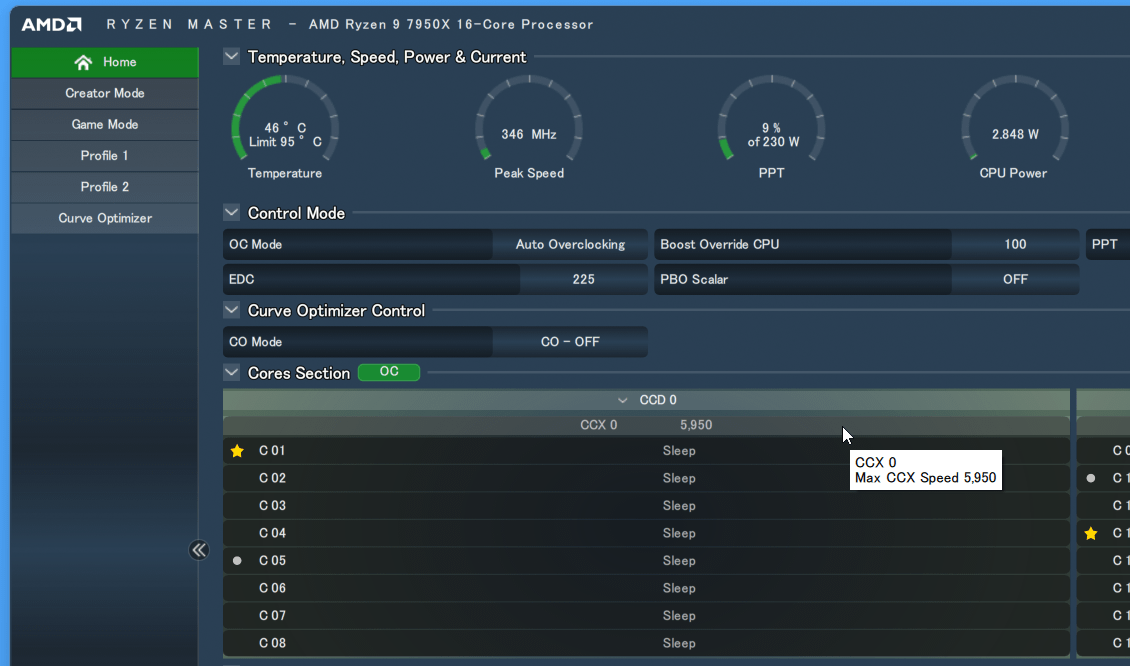
Task: Select the C 06 core row
Action: point(646,588)
